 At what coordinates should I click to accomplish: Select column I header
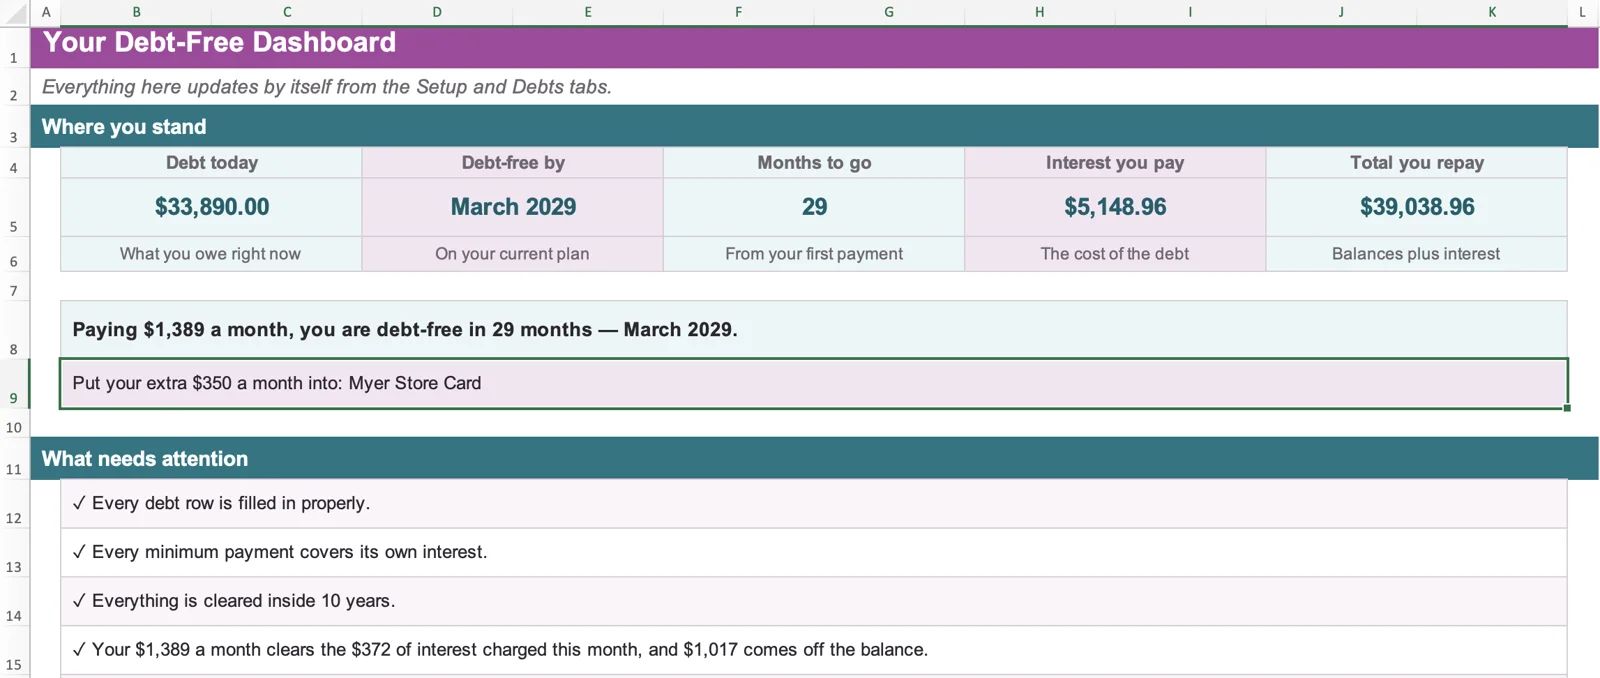tap(1190, 12)
